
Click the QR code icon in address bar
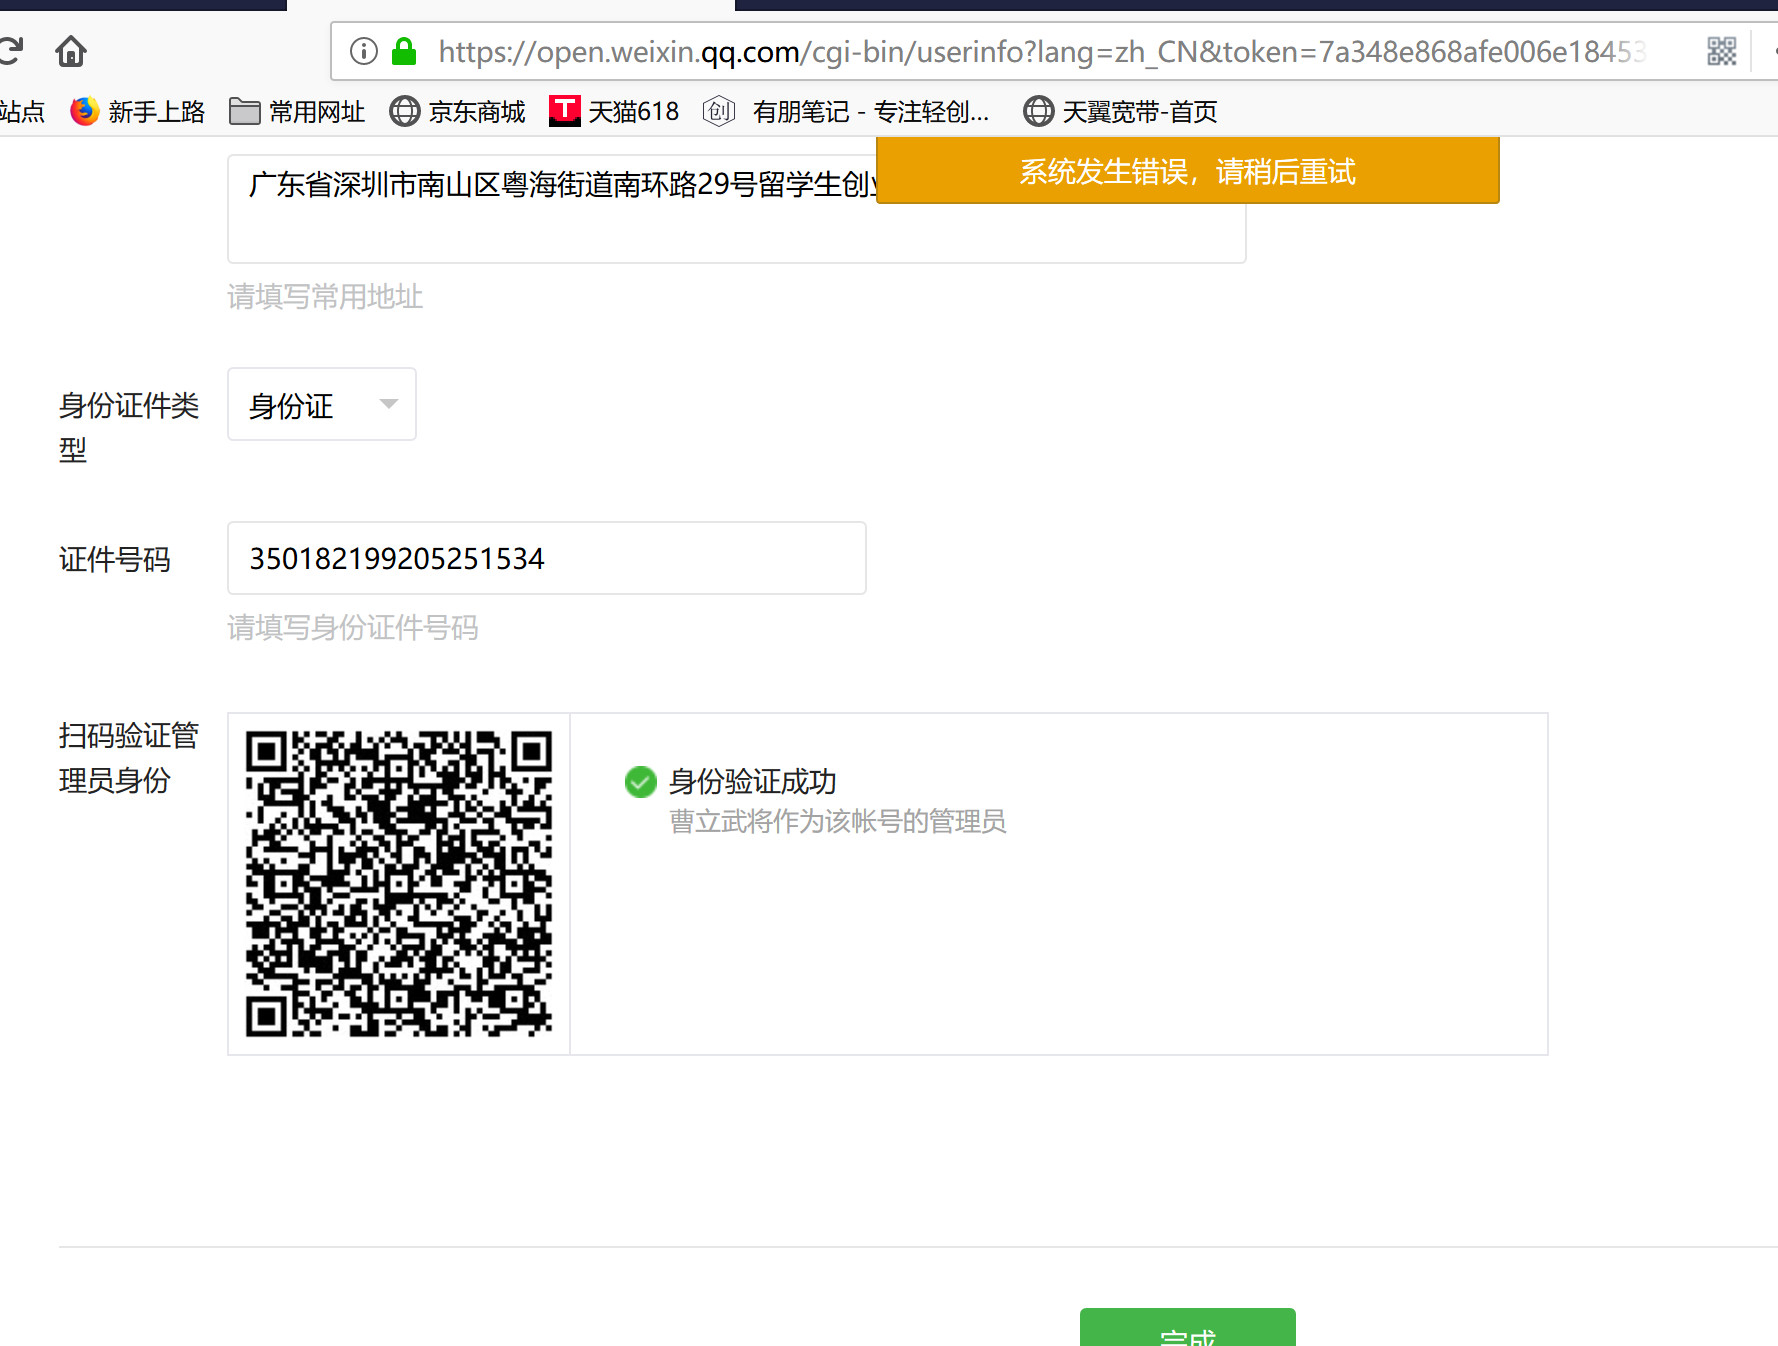1722,51
